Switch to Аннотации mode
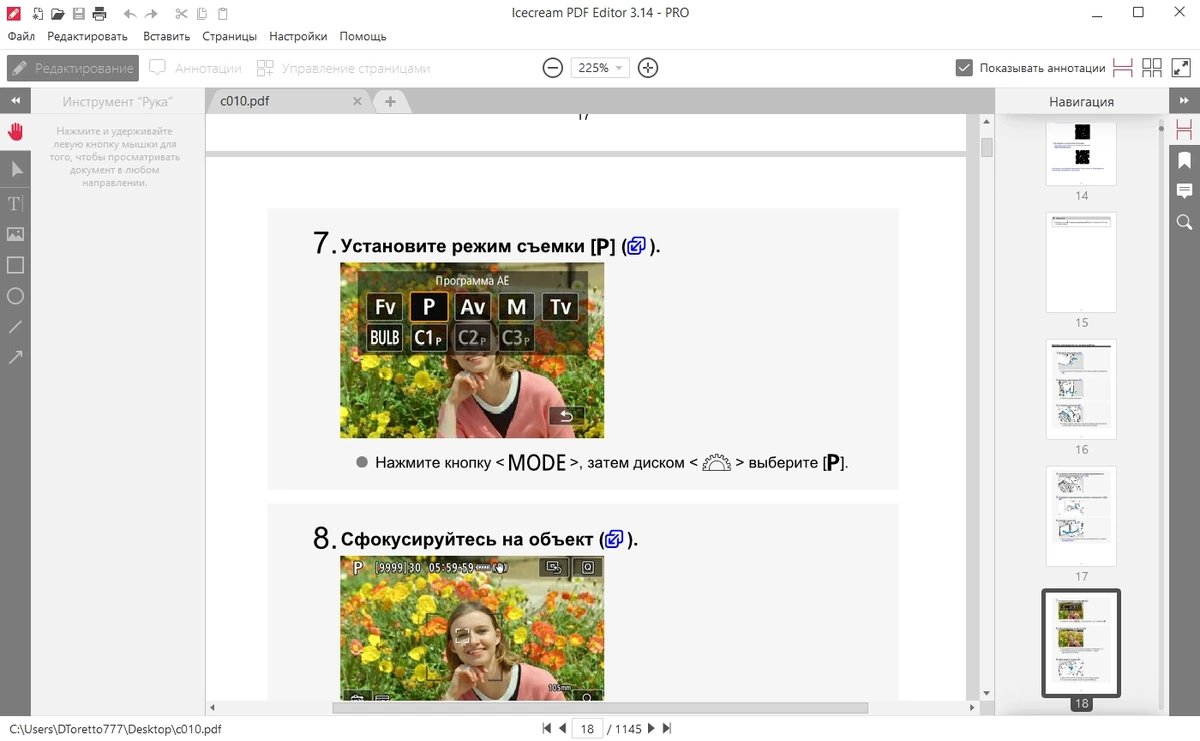The image size is (1200, 741). pos(195,68)
